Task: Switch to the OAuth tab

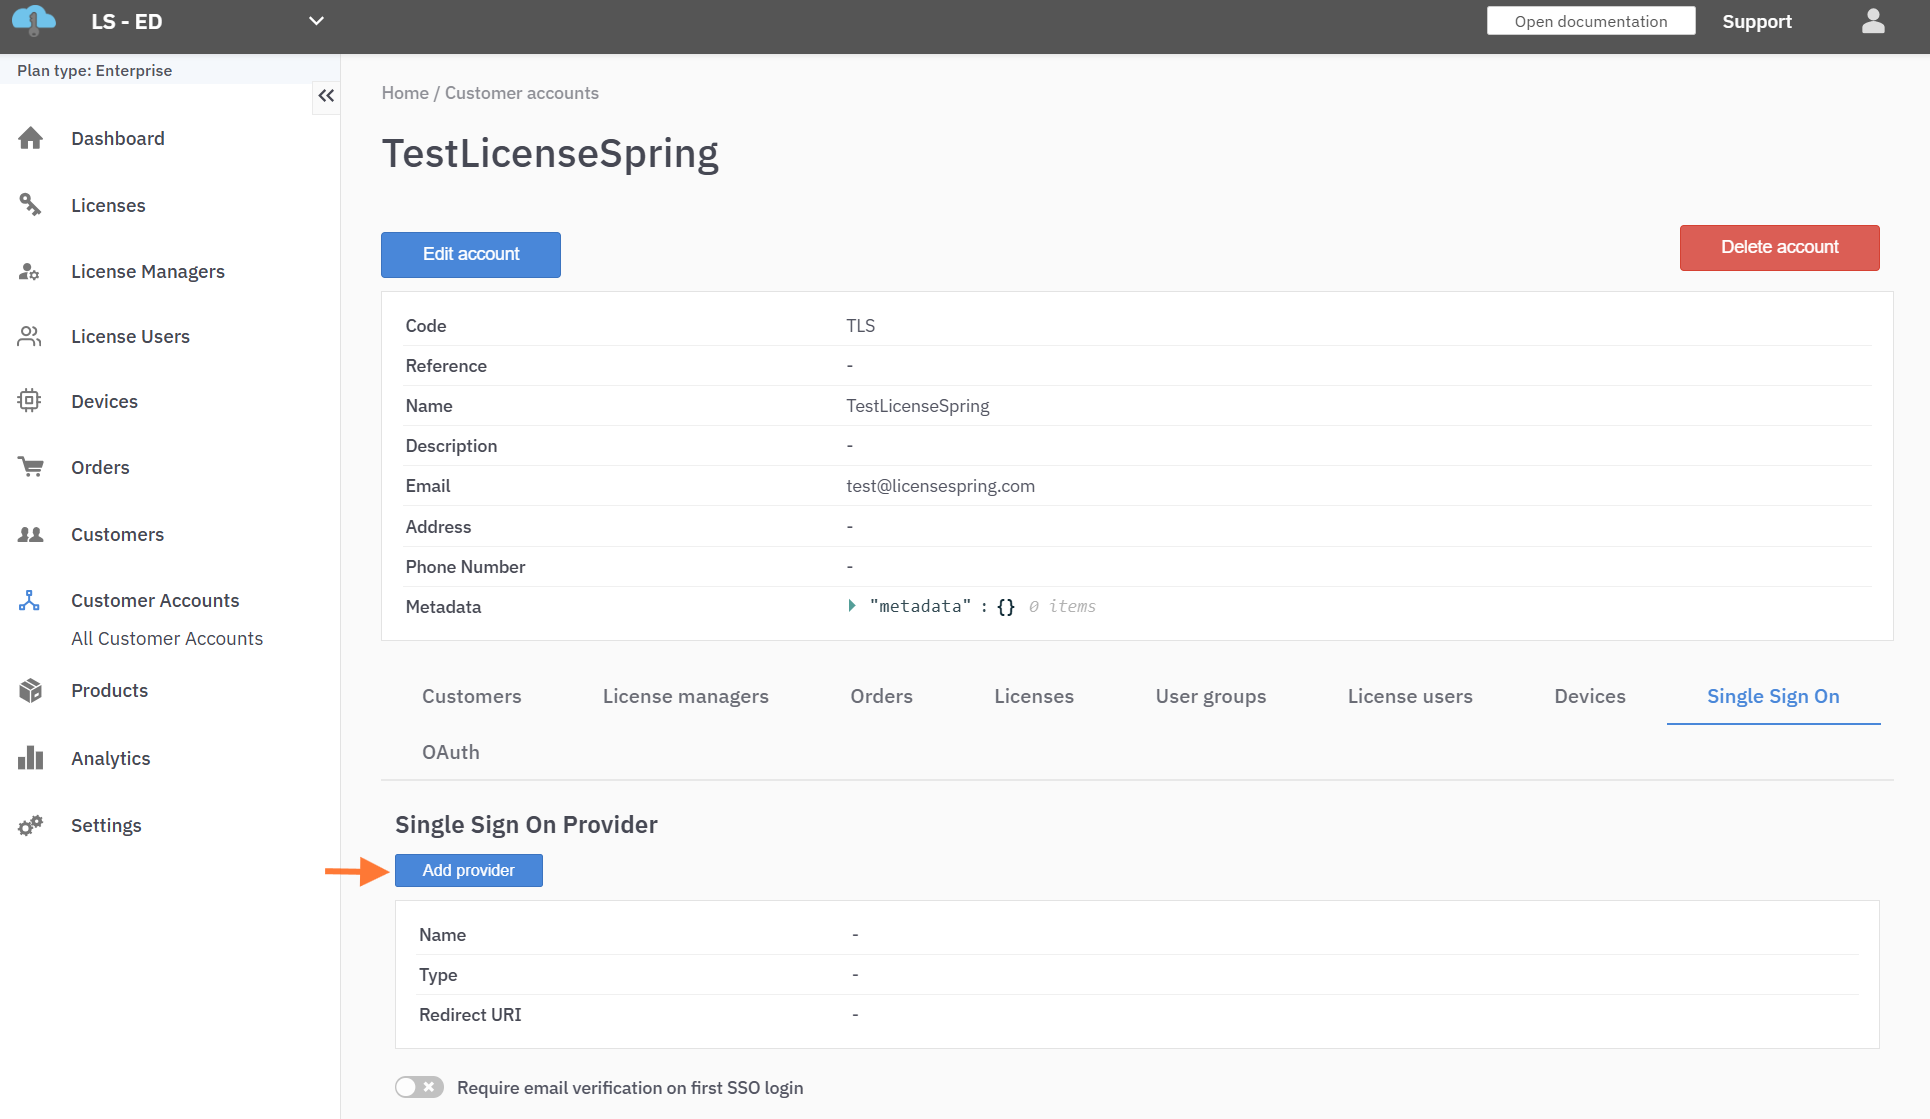Action: pyautogui.click(x=450, y=752)
